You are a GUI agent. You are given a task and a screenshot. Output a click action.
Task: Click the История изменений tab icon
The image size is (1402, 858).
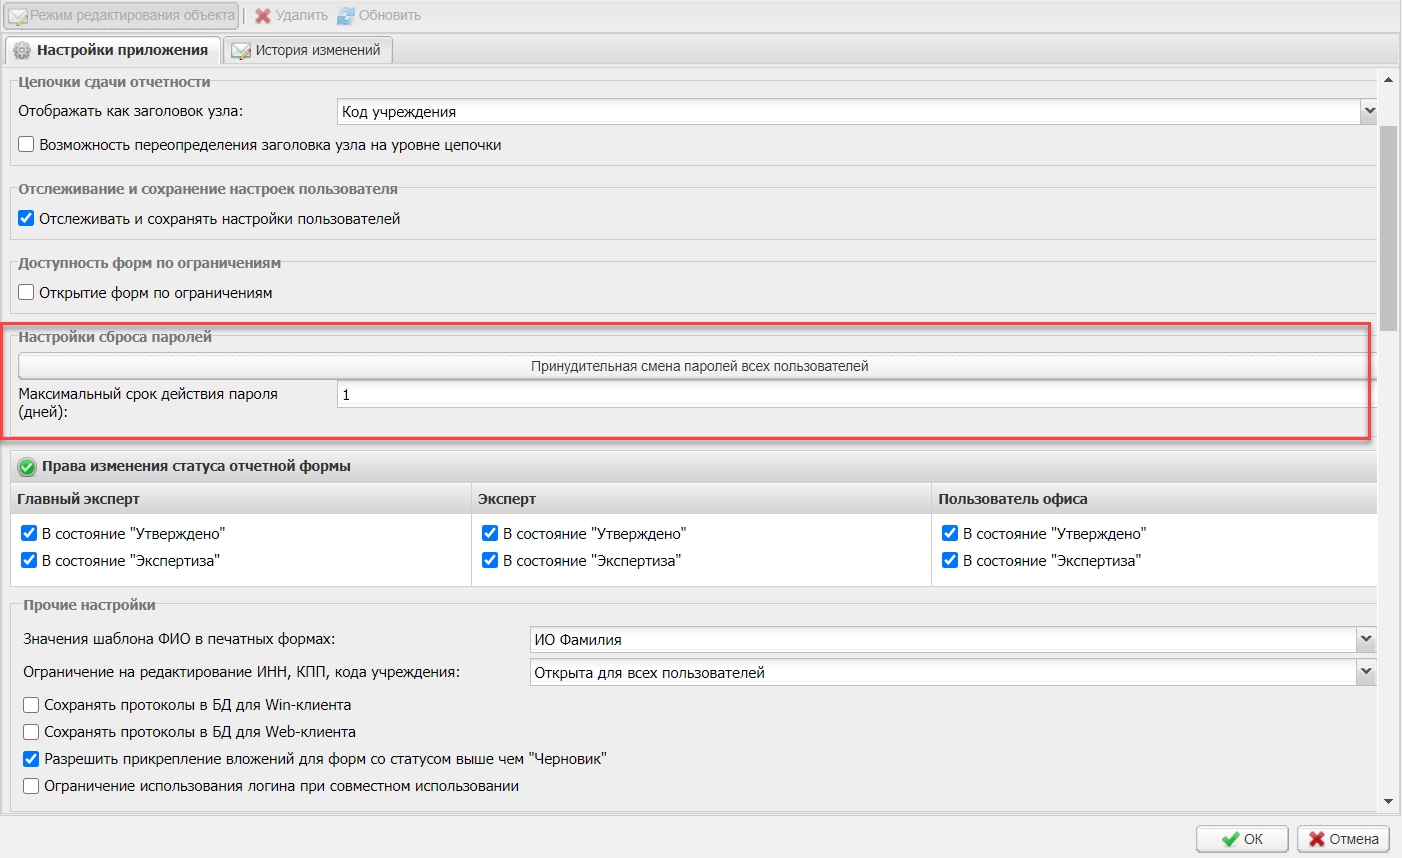click(x=241, y=50)
